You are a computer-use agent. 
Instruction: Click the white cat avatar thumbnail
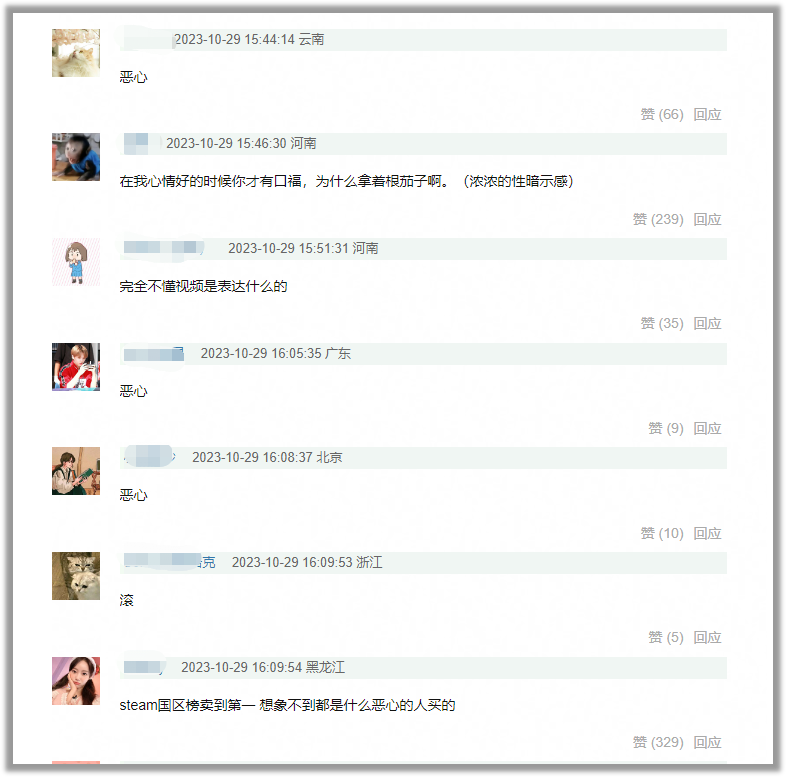point(76,53)
